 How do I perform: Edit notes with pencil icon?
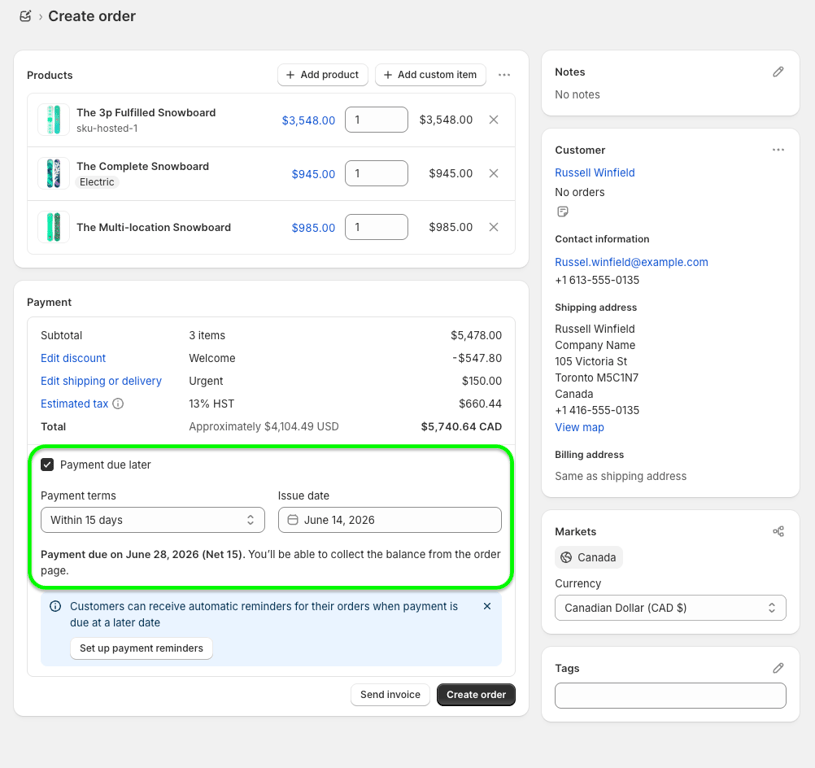(778, 72)
